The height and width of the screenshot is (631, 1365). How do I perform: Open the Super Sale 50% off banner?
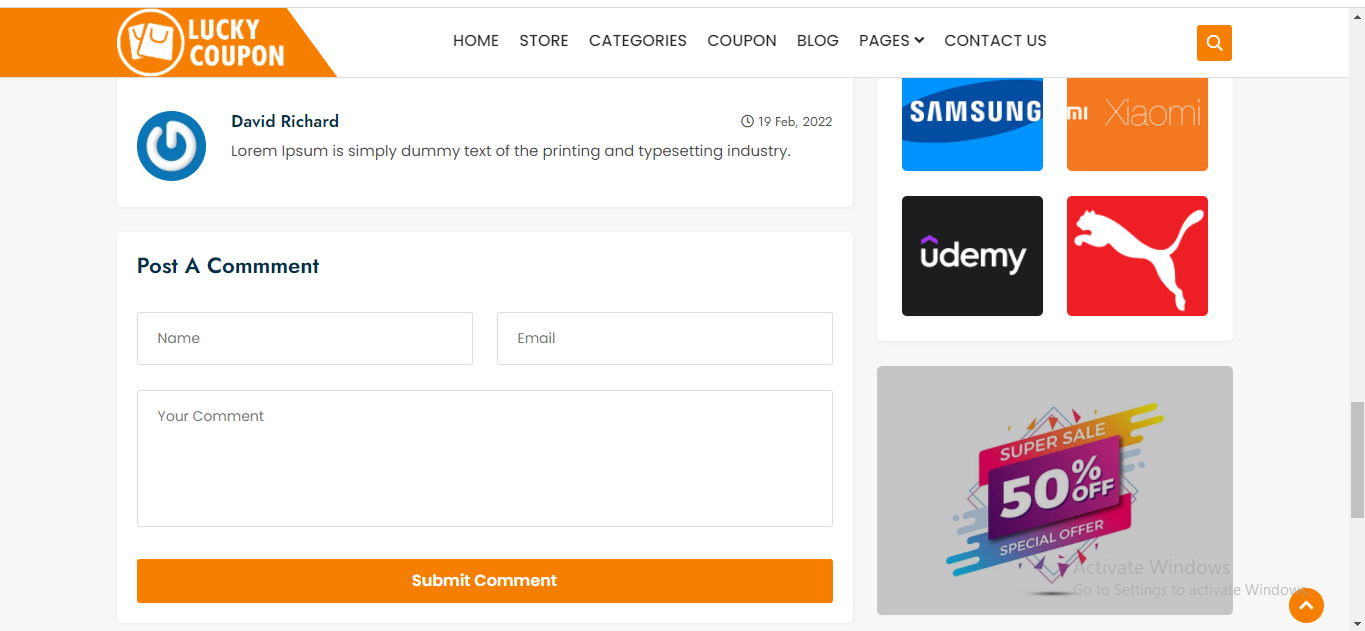1054,490
